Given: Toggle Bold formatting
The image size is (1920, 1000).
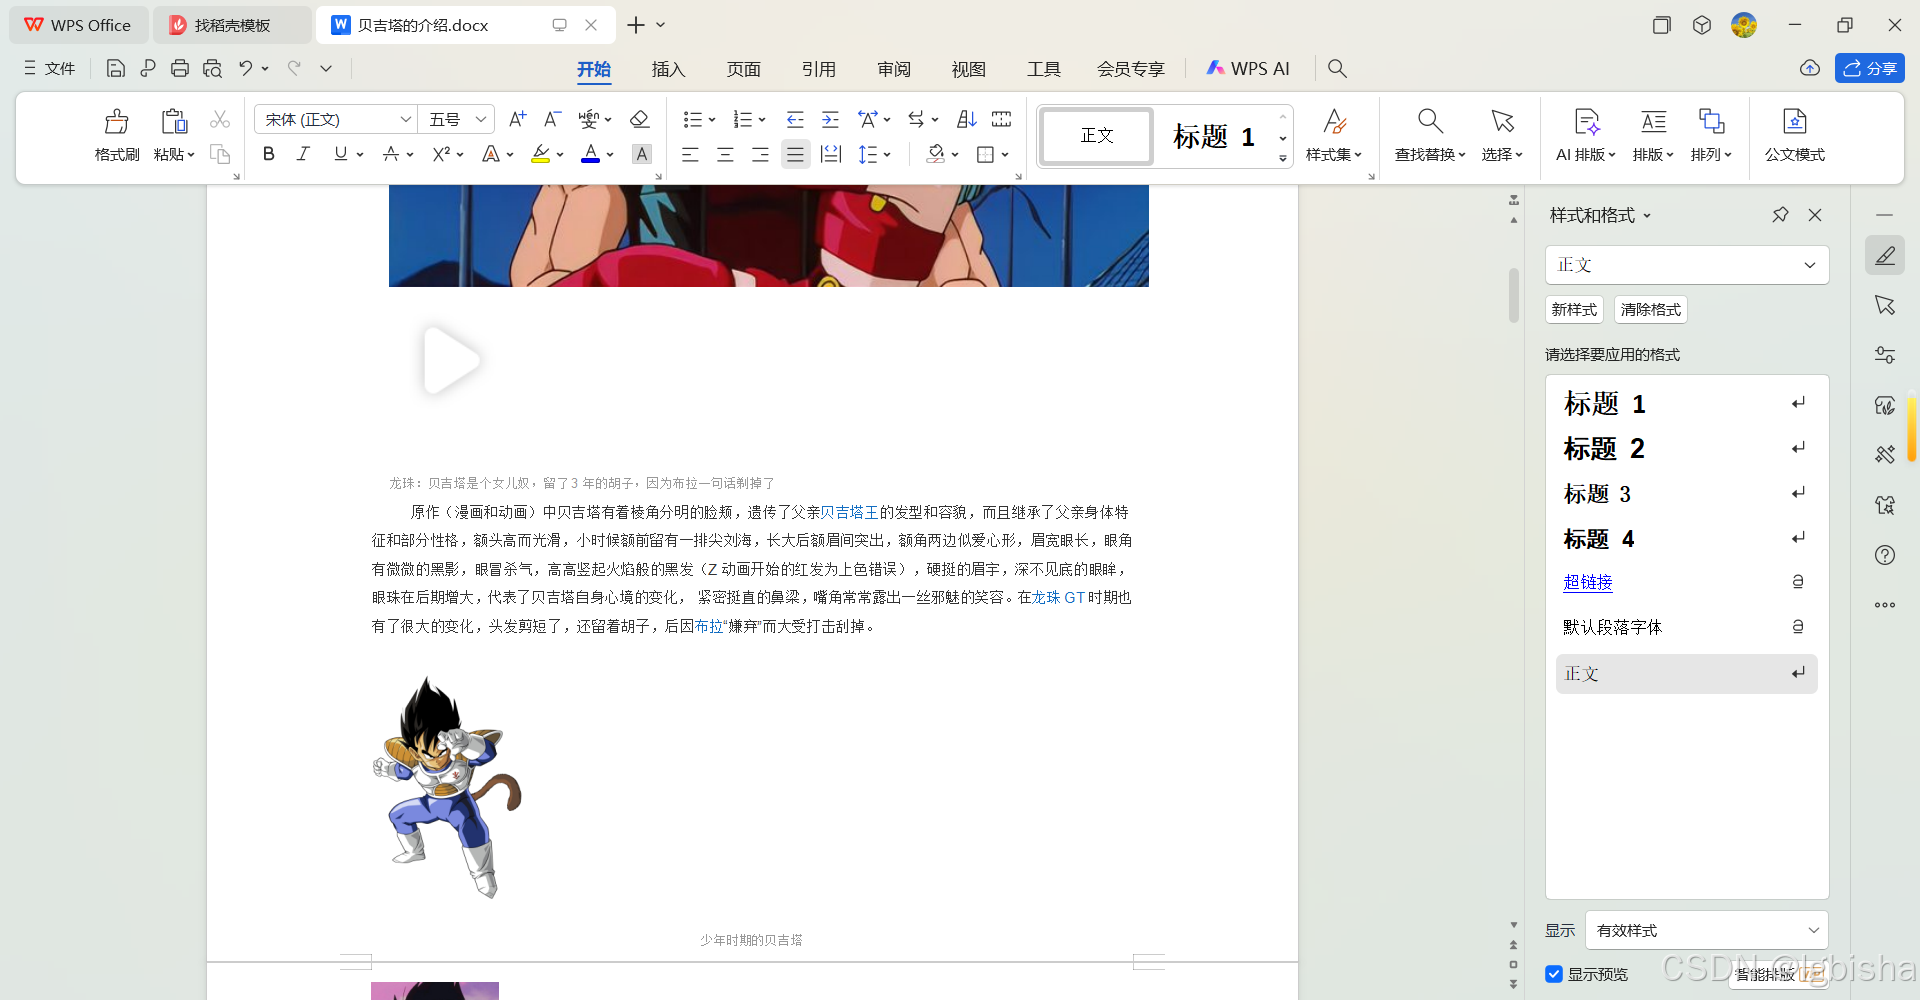Looking at the screenshot, I should [268, 154].
